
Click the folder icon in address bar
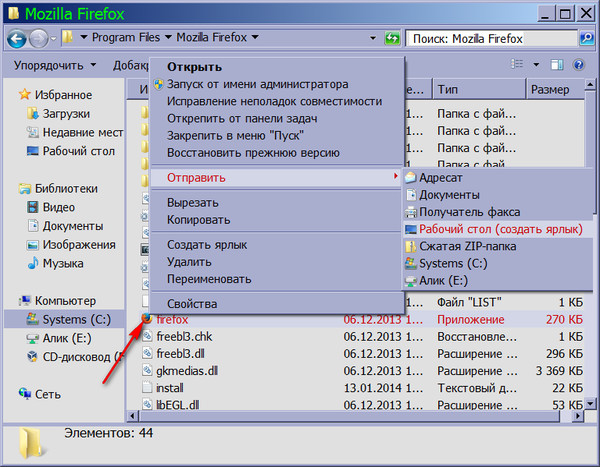68,37
